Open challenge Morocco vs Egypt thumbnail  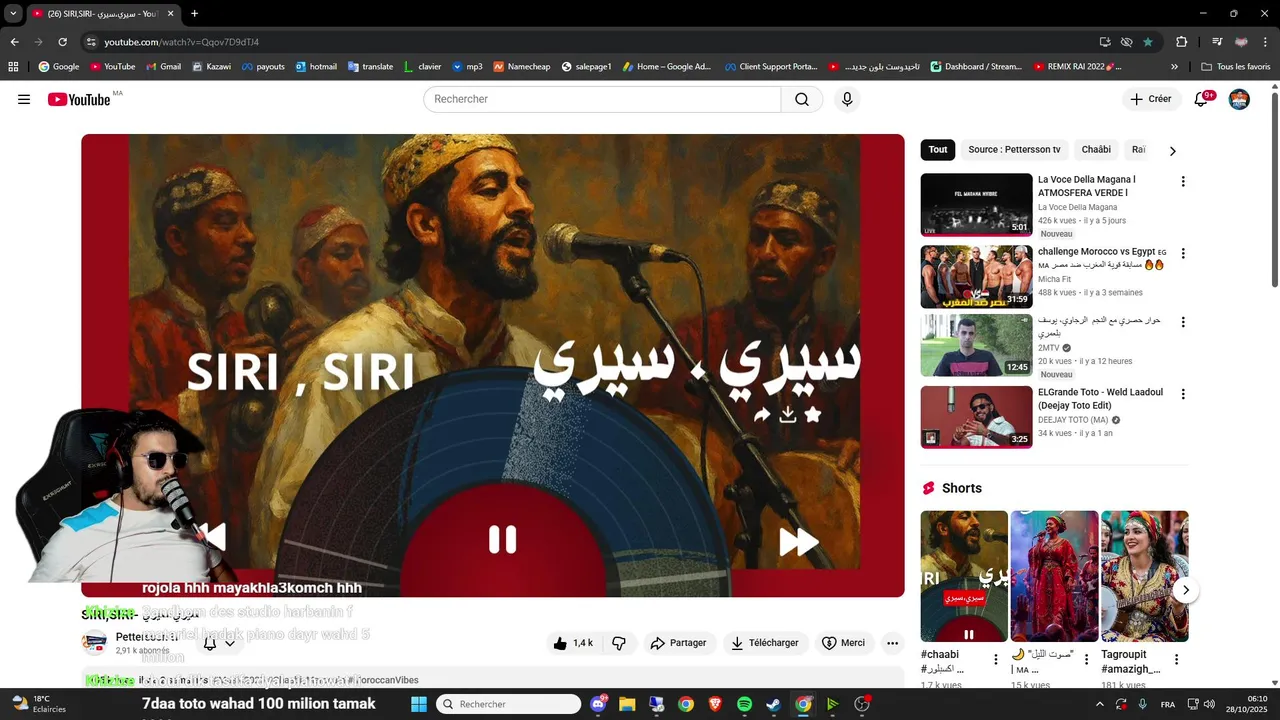[x=976, y=277]
